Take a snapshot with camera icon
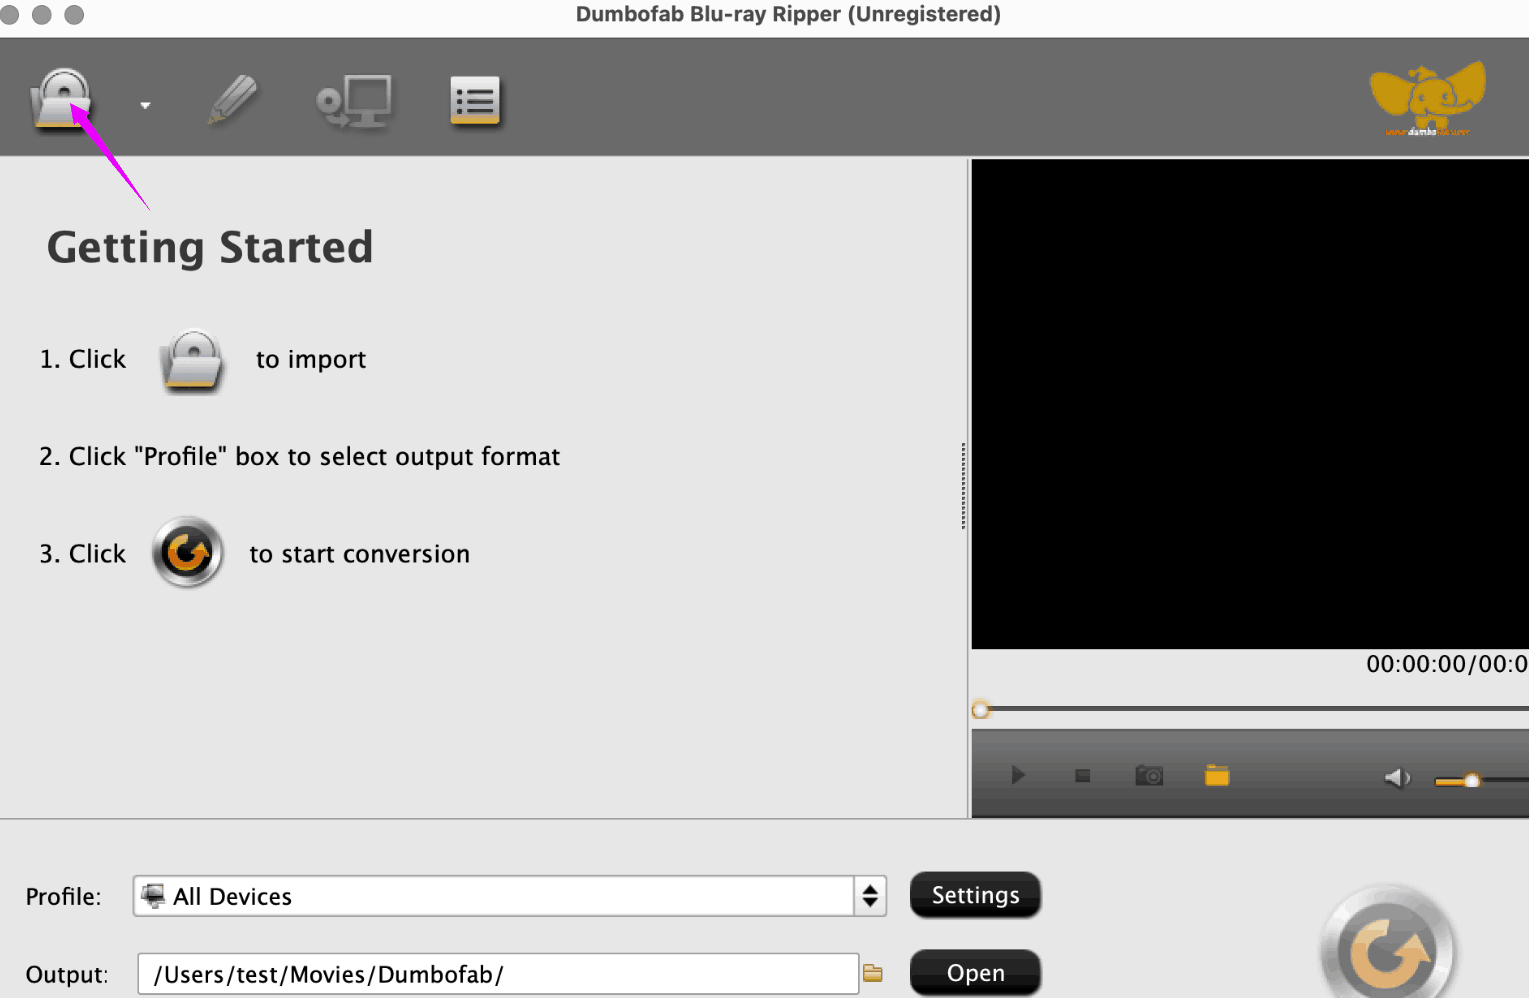1529x998 pixels. point(1149,776)
